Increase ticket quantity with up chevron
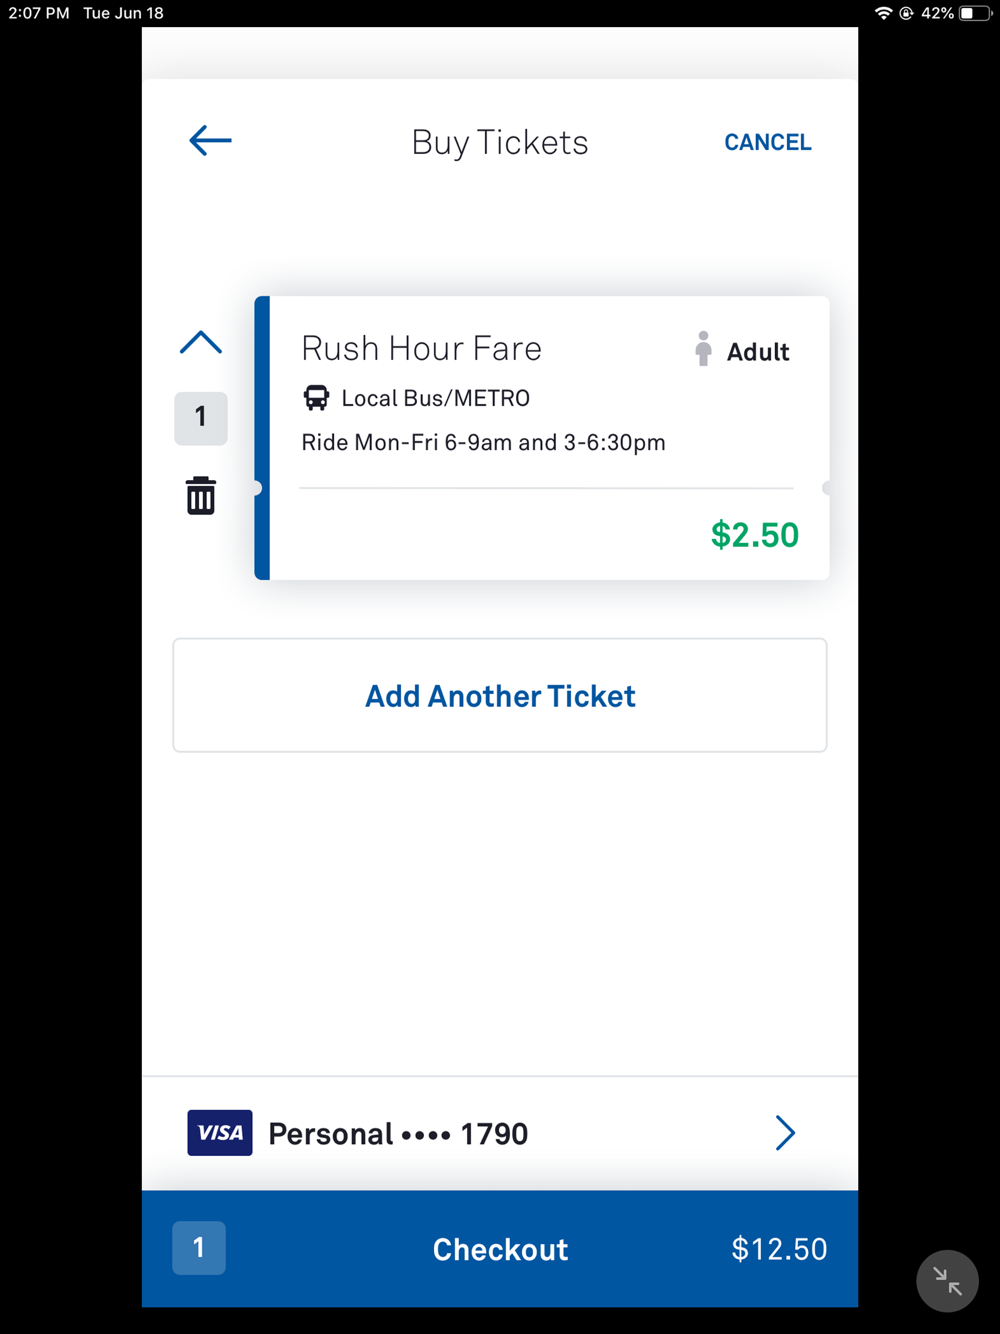The image size is (1000, 1334). (x=201, y=343)
